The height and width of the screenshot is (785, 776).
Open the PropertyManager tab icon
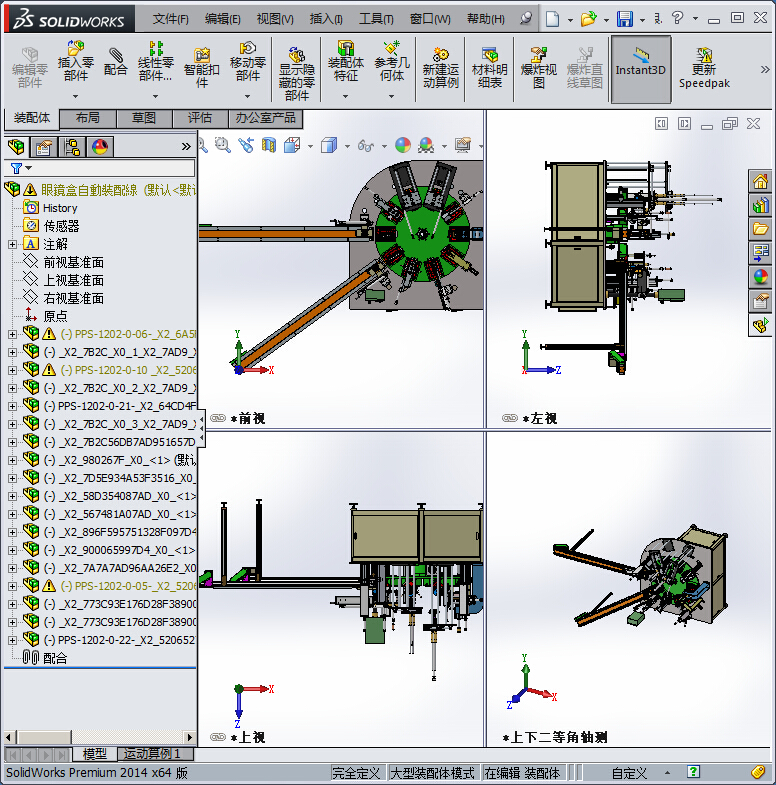(x=44, y=147)
